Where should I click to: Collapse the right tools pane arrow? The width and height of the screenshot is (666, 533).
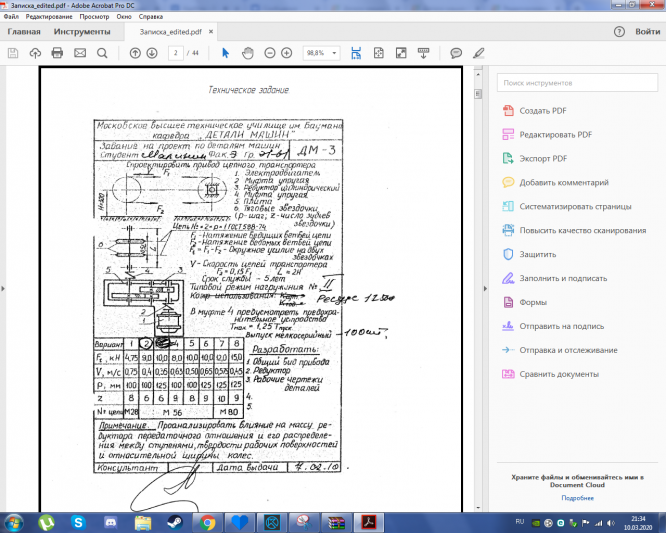click(x=486, y=290)
